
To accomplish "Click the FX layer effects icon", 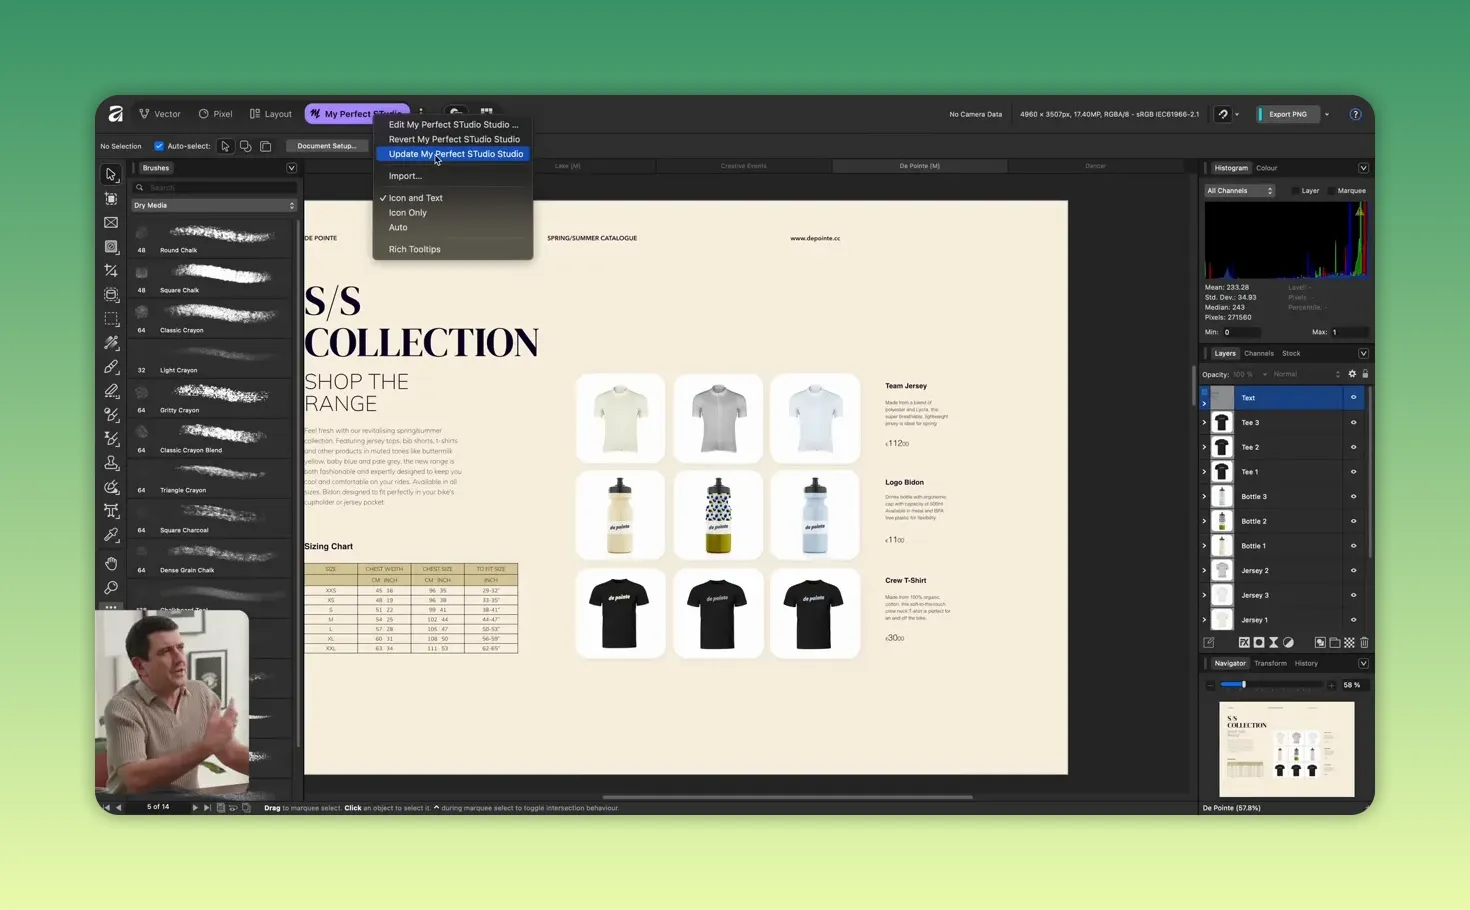I will tap(1244, 643).
